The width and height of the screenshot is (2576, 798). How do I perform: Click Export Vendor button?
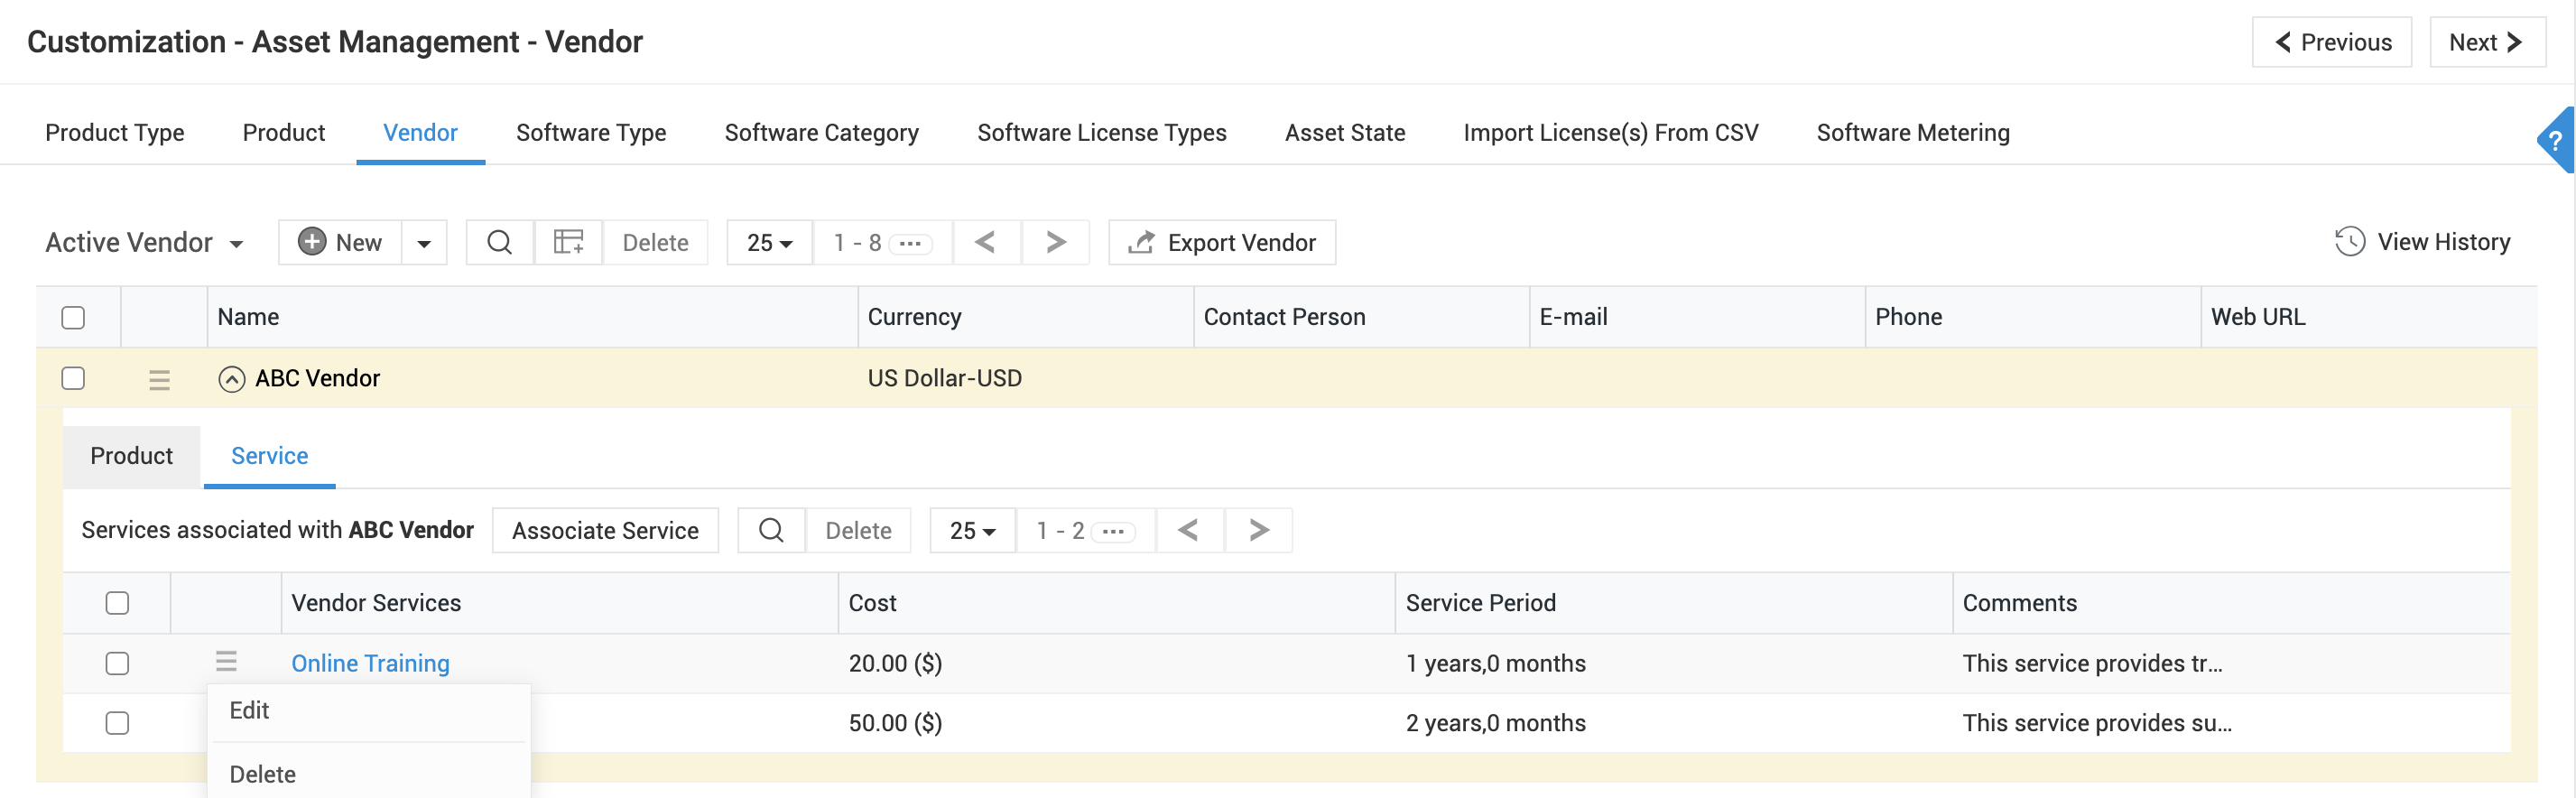point(1222,243)
